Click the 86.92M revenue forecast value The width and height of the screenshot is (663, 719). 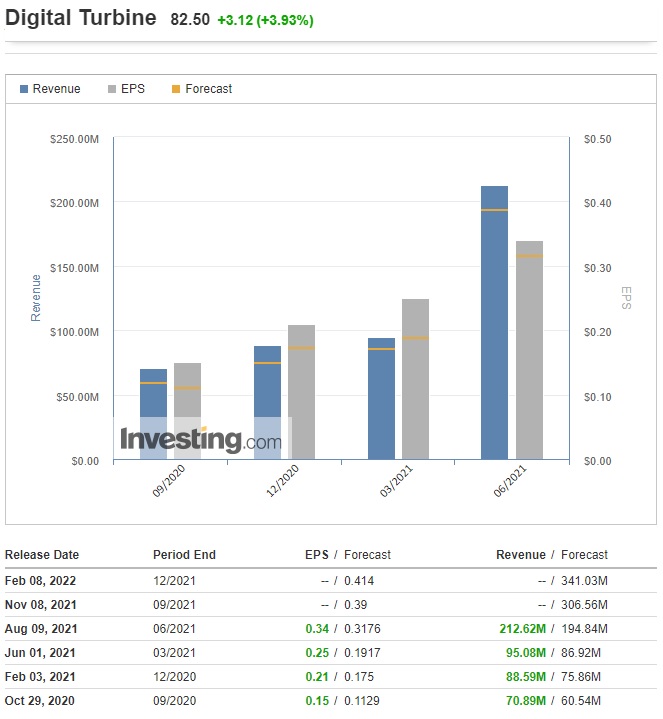[x=581, y=653]
